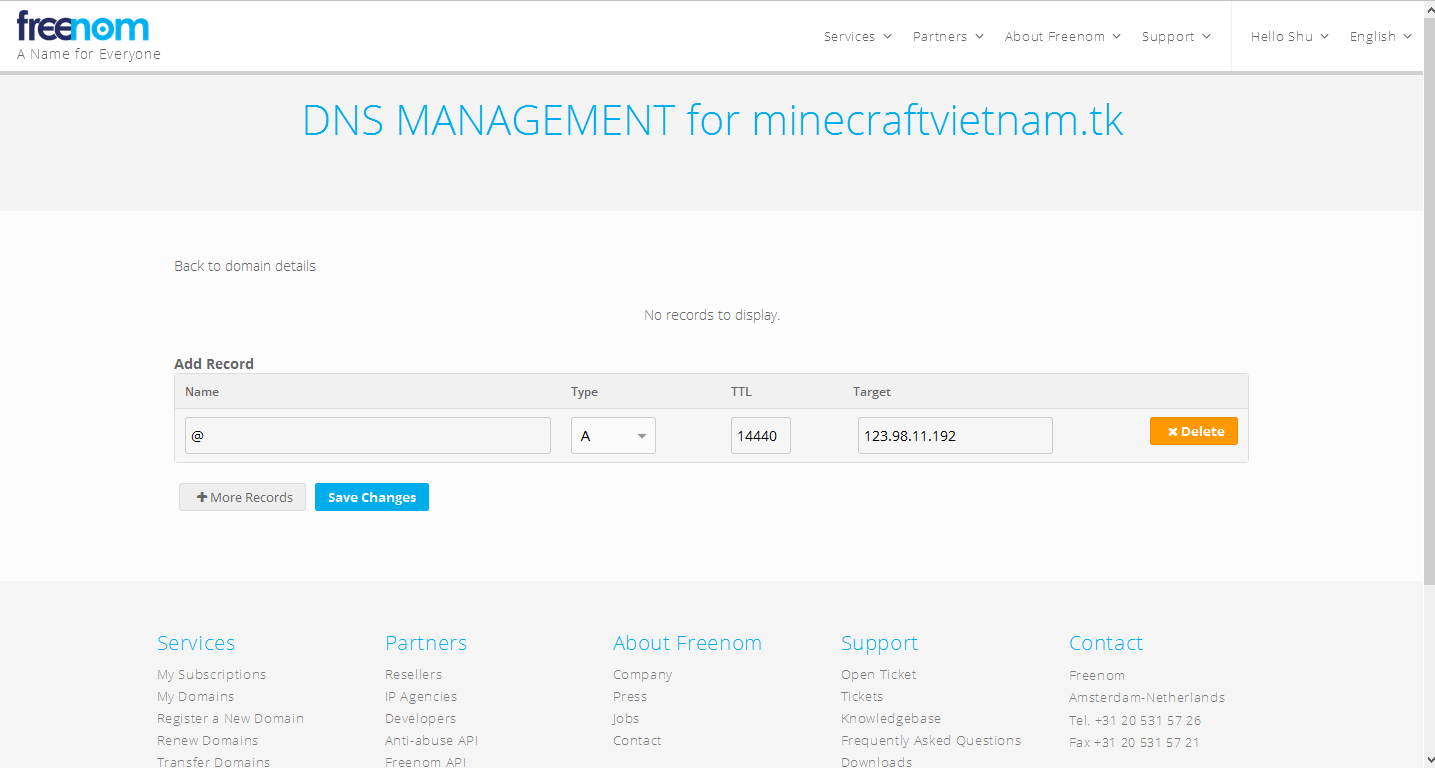The width and height of the screenshot is (1435, 768).
Task: Click the Support footer heading
Action: pos(879,643)
